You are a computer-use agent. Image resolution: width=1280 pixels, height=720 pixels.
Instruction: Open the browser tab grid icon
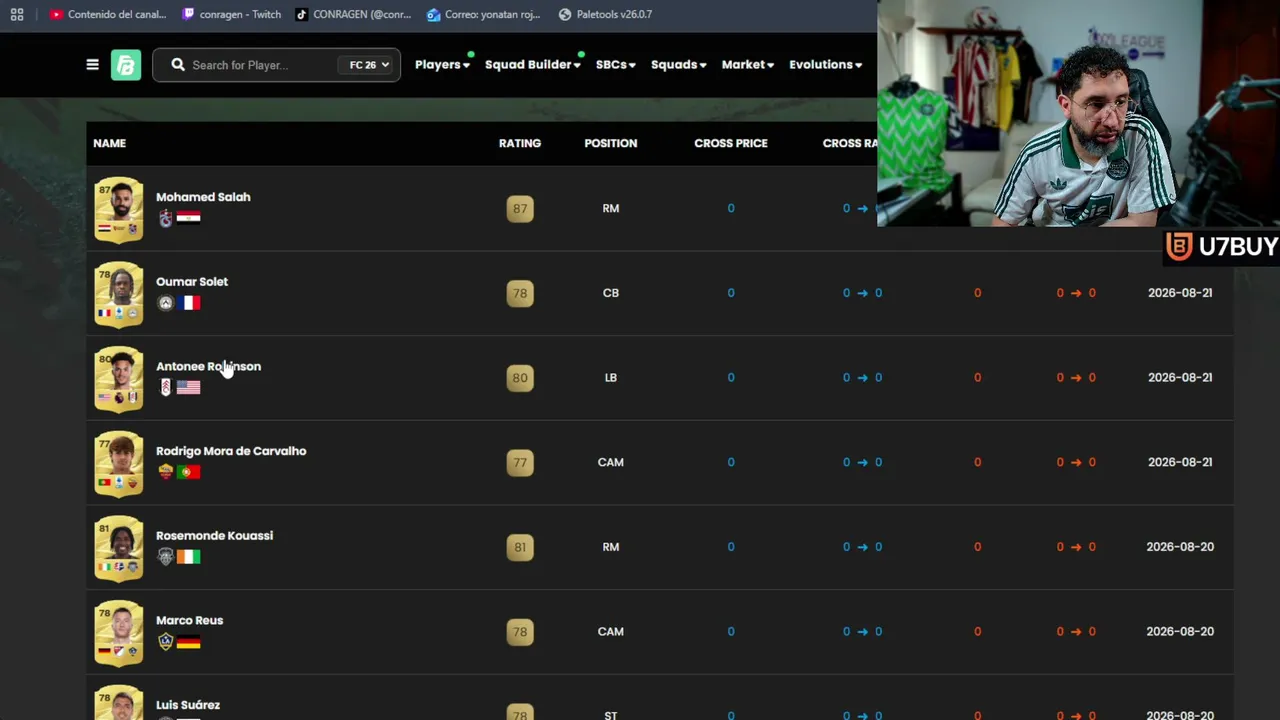[17, 15]
